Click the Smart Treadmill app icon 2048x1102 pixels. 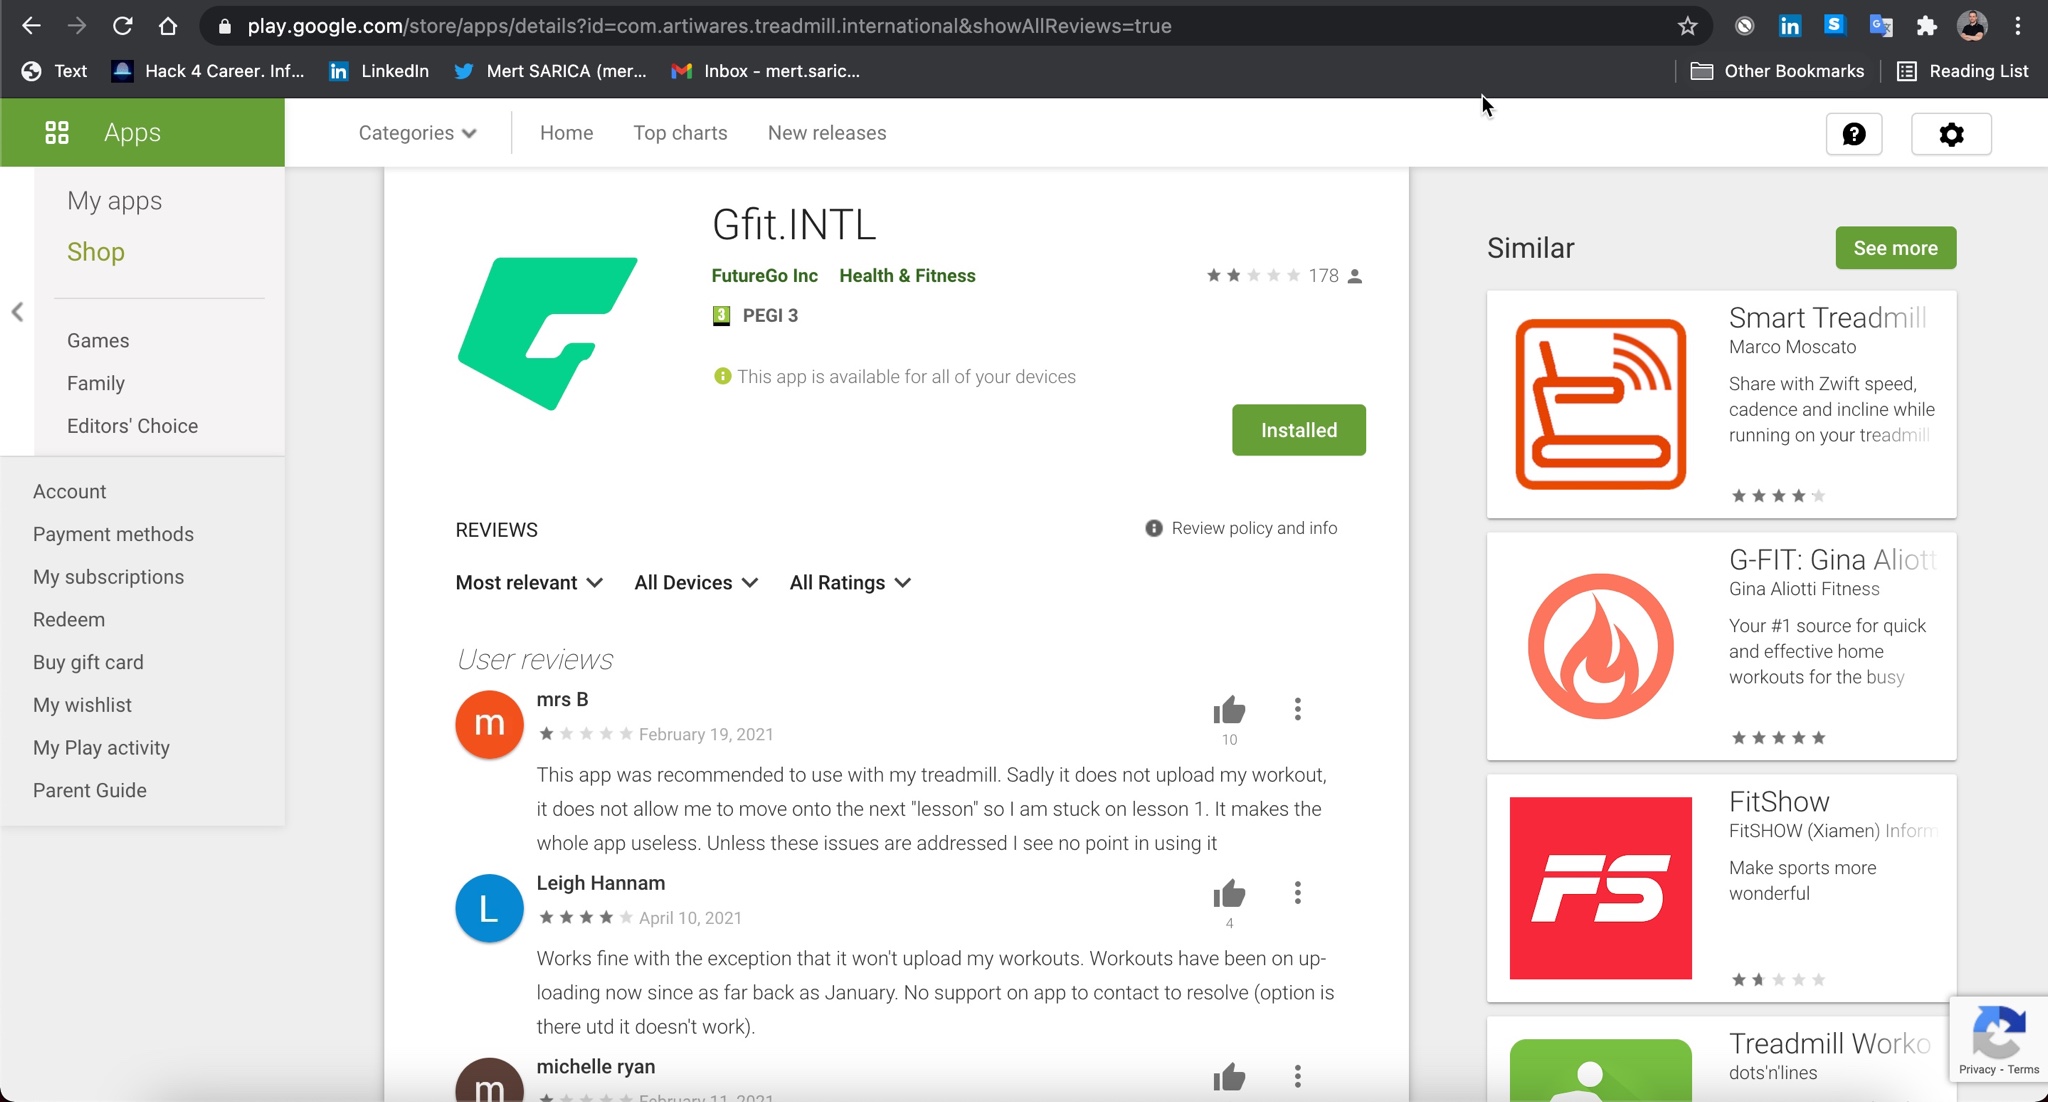(x=1601, y=402)
